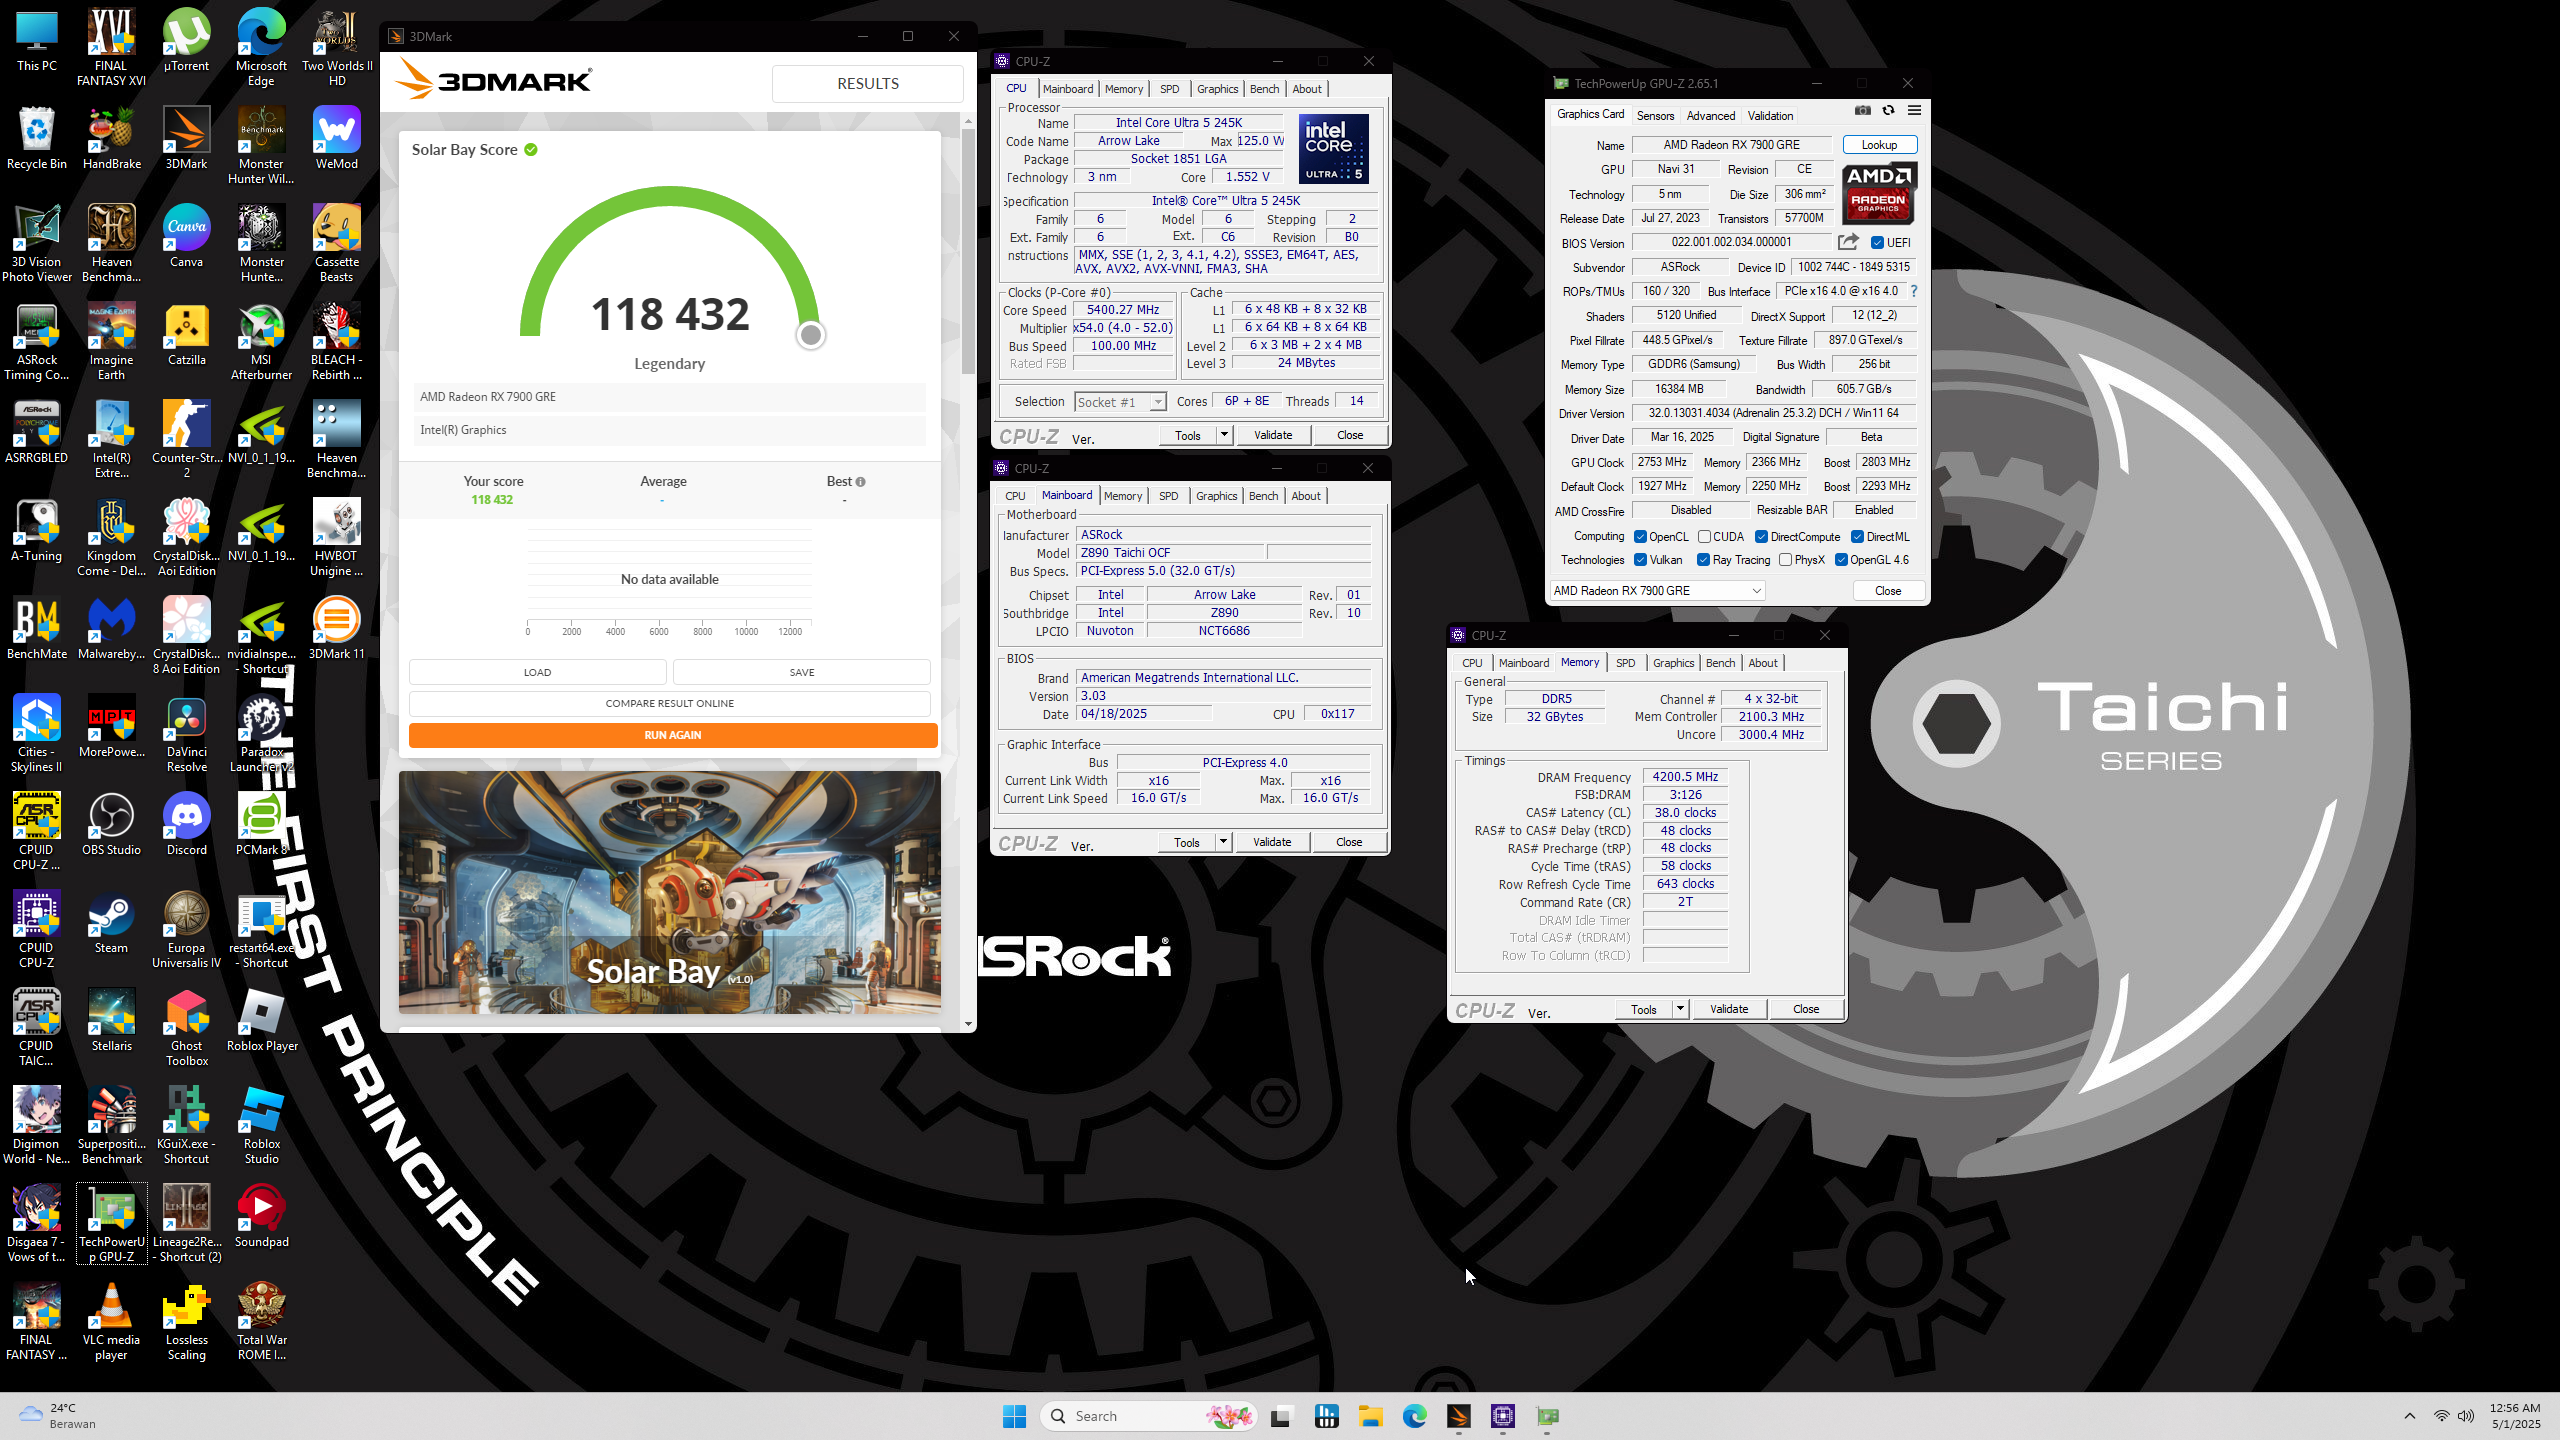Click the BIOS version share/export icon in GPU-Z
This screenshot has height=1440, width=2560.
[x=1848, y=242]
